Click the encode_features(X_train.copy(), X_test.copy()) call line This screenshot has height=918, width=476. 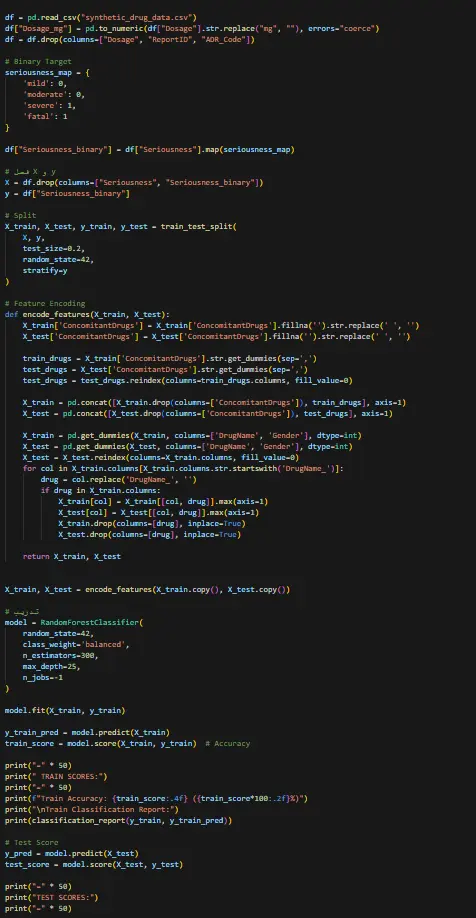coord(147,590)
